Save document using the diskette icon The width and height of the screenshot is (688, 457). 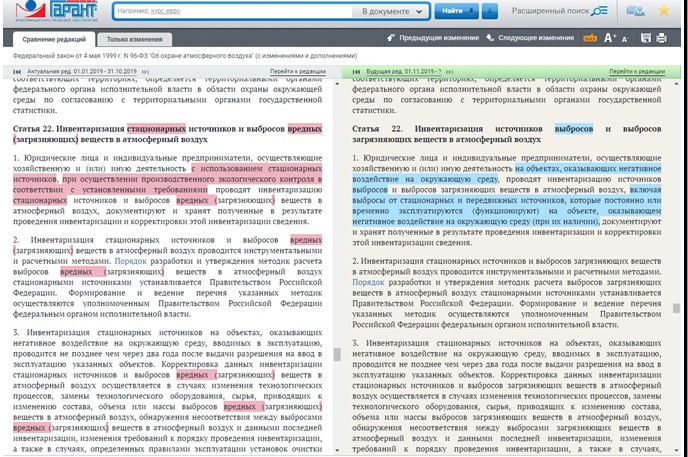coord(644,38)
